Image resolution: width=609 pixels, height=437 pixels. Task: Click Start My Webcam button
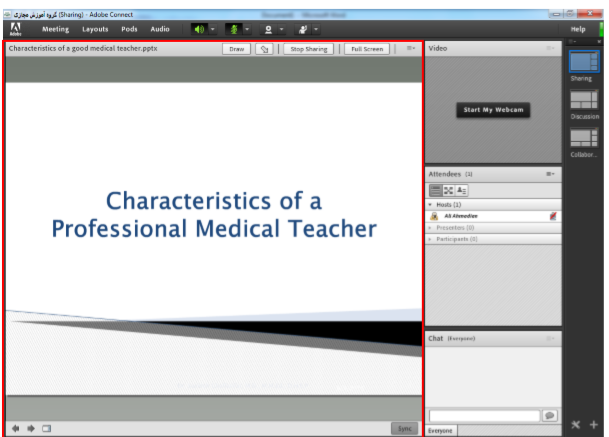[x=494, y=110]
